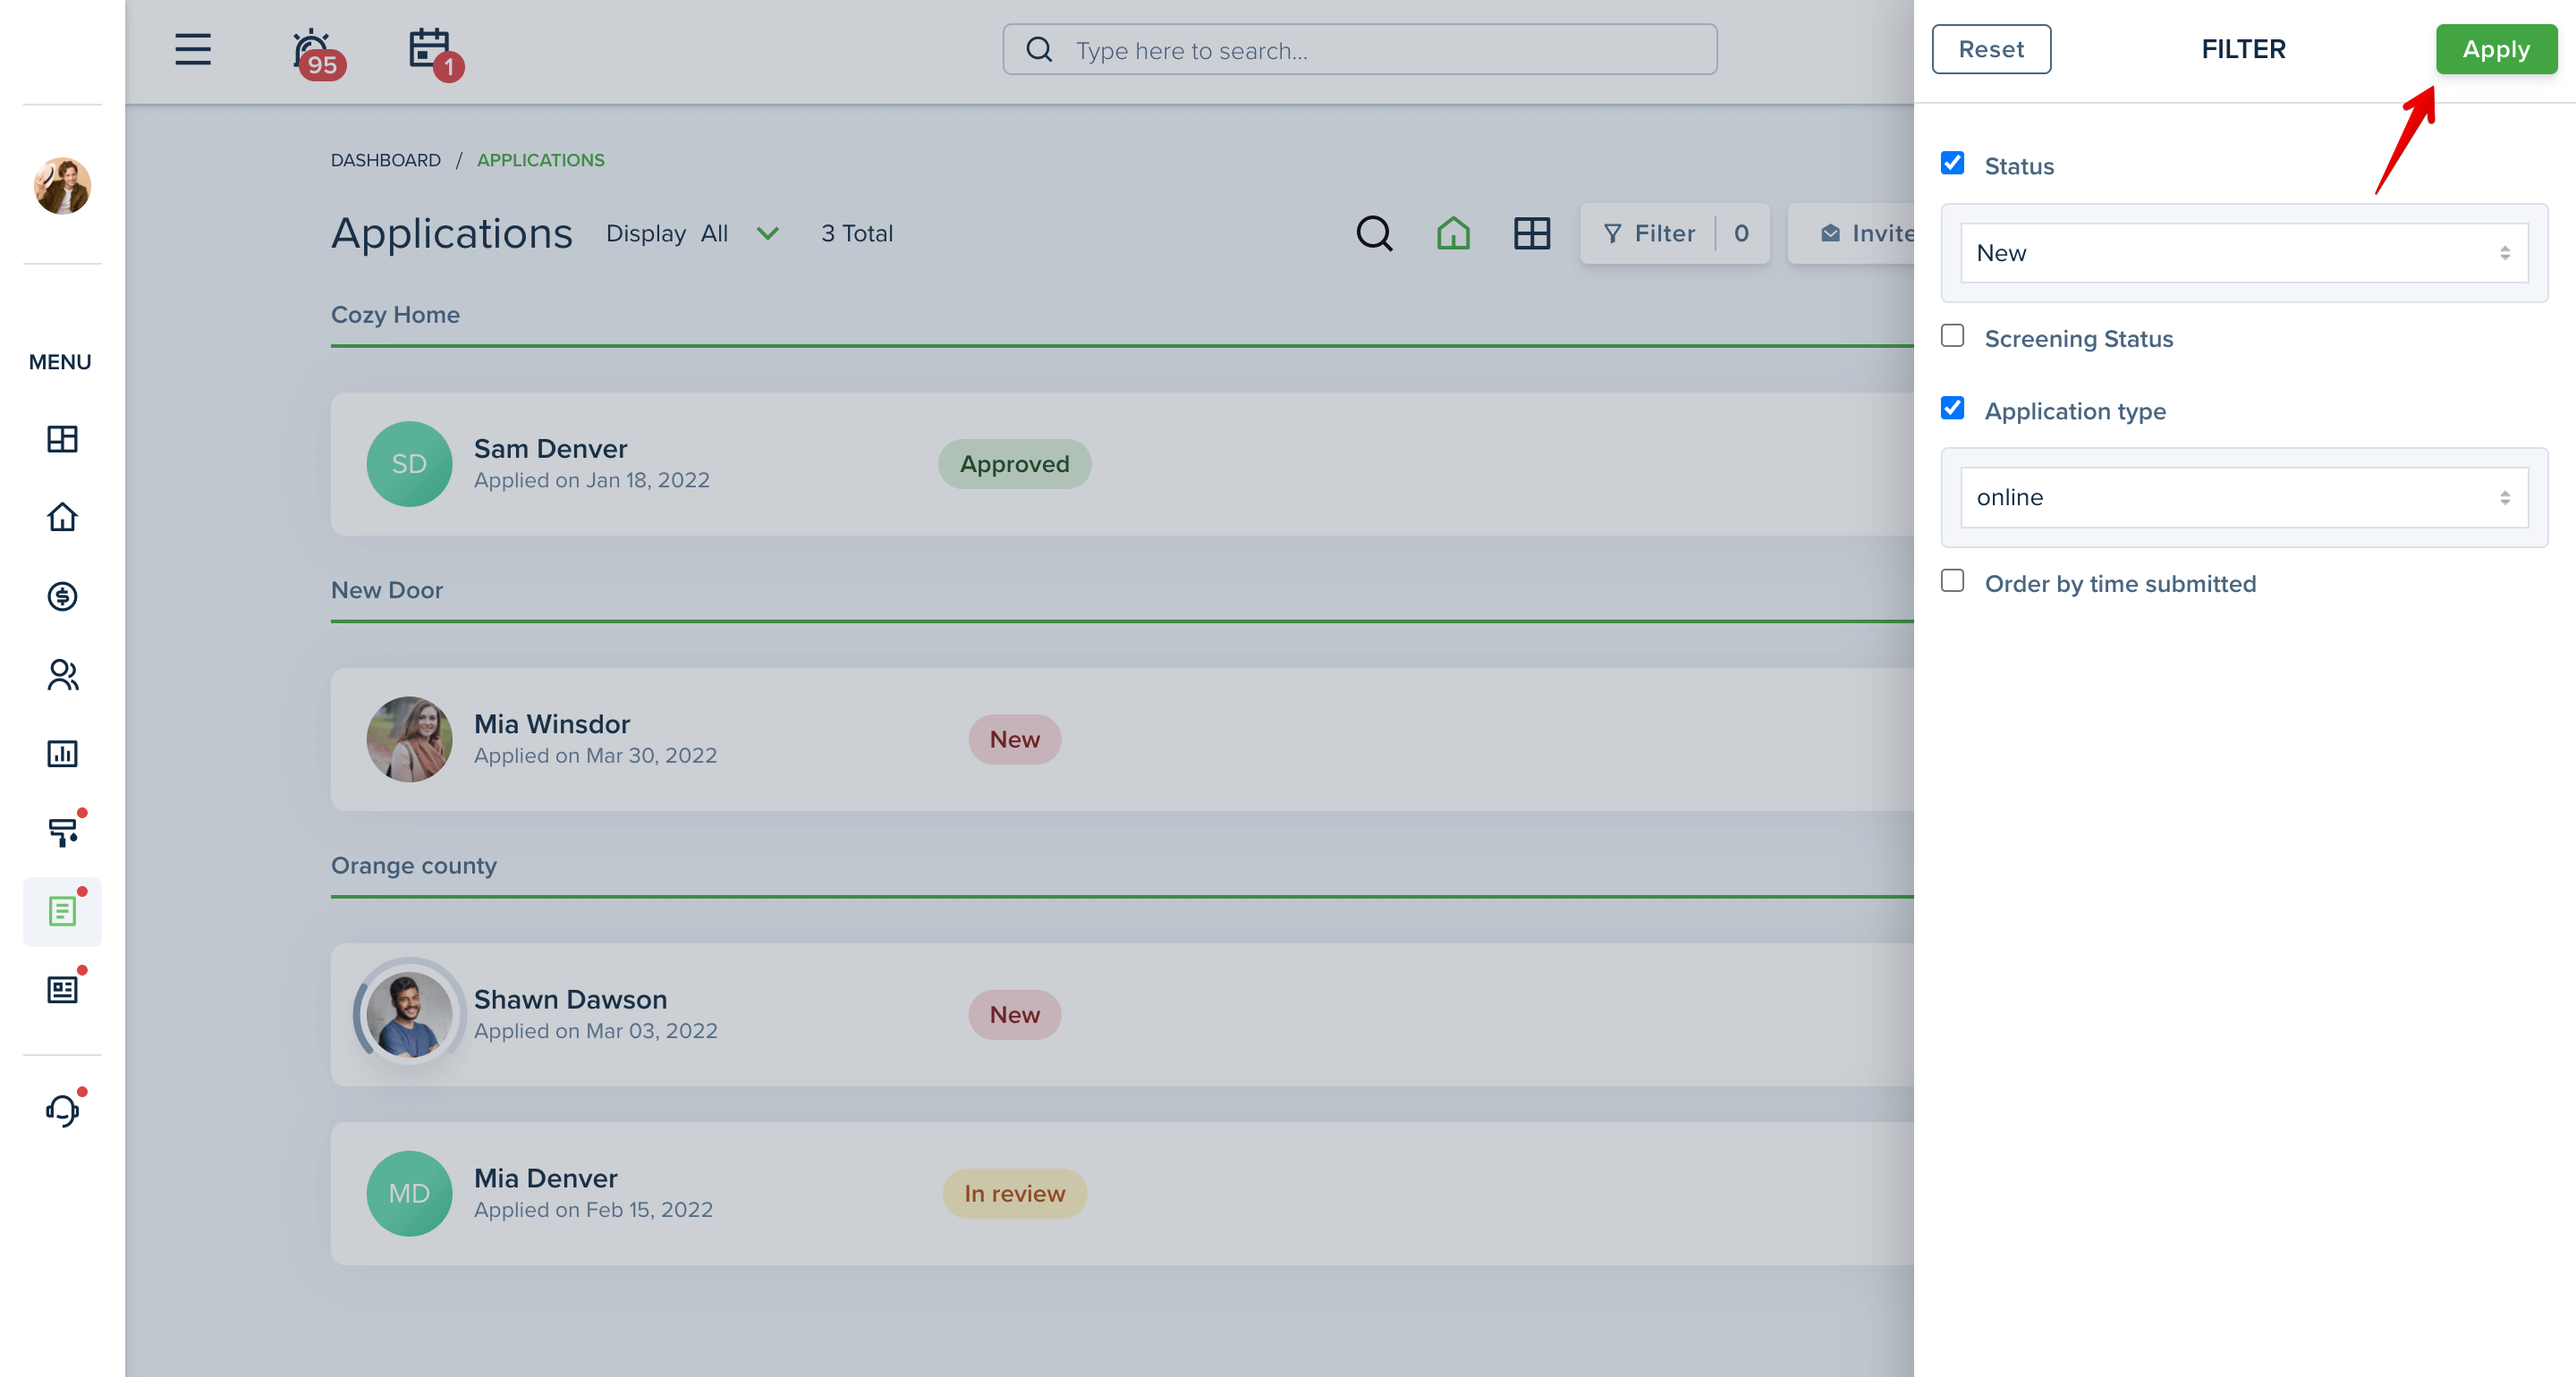Click the user profile avatar in sidebar
This screenshot has height=1377, width=2576.
(62, 185)
